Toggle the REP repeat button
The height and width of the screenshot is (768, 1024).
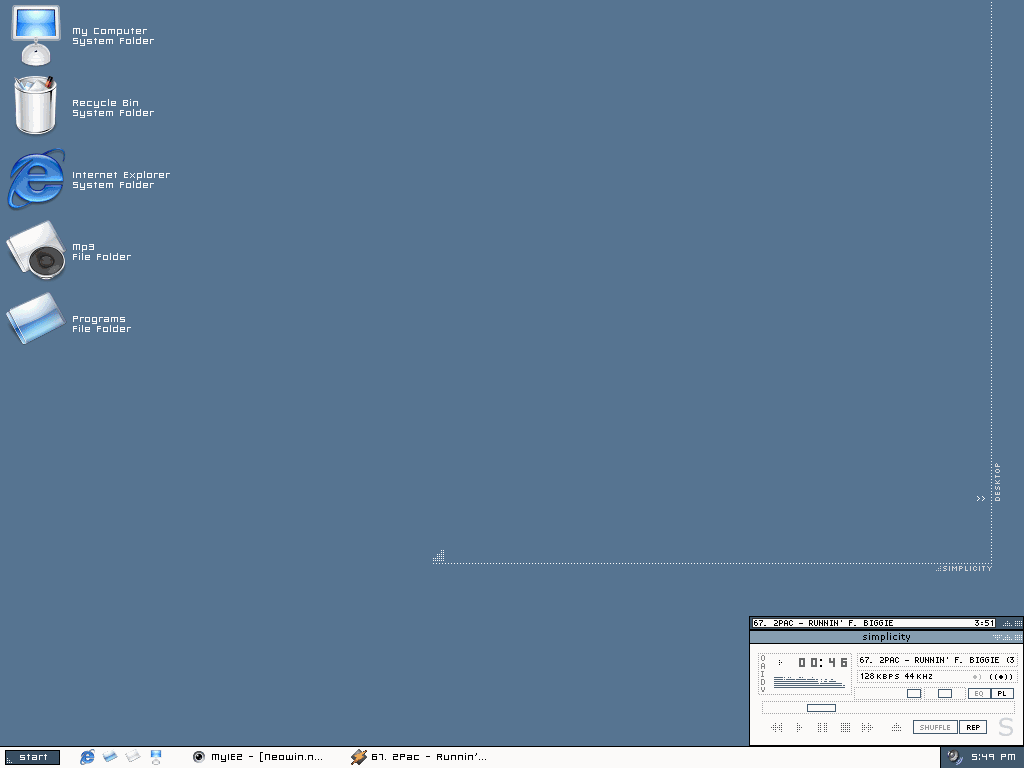tap(973, 727)
